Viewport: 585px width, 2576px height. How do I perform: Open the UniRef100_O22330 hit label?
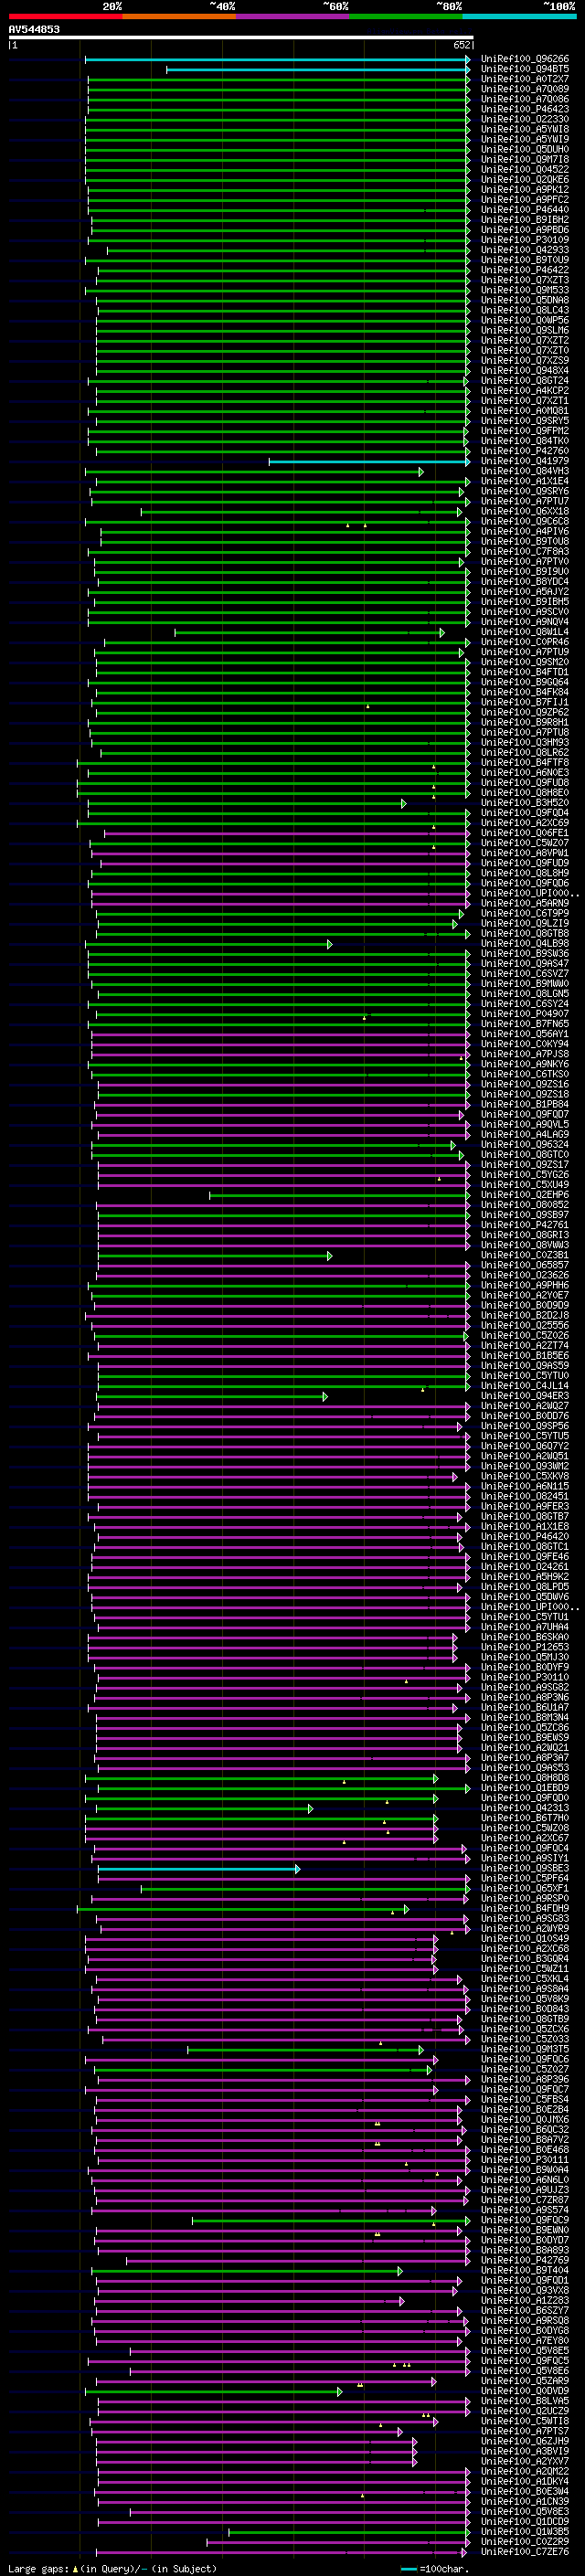[x=524, y=119]
